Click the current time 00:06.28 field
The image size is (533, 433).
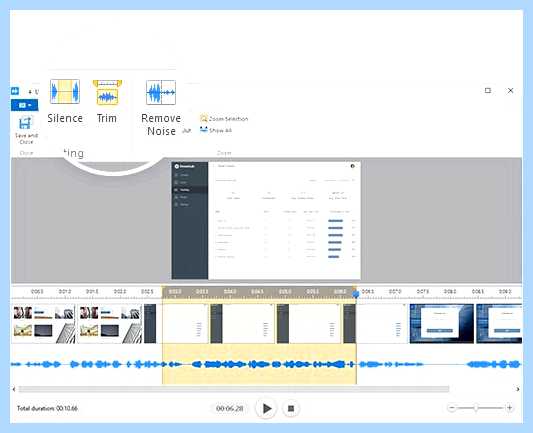pyautogui.click(x=230, y=408)
